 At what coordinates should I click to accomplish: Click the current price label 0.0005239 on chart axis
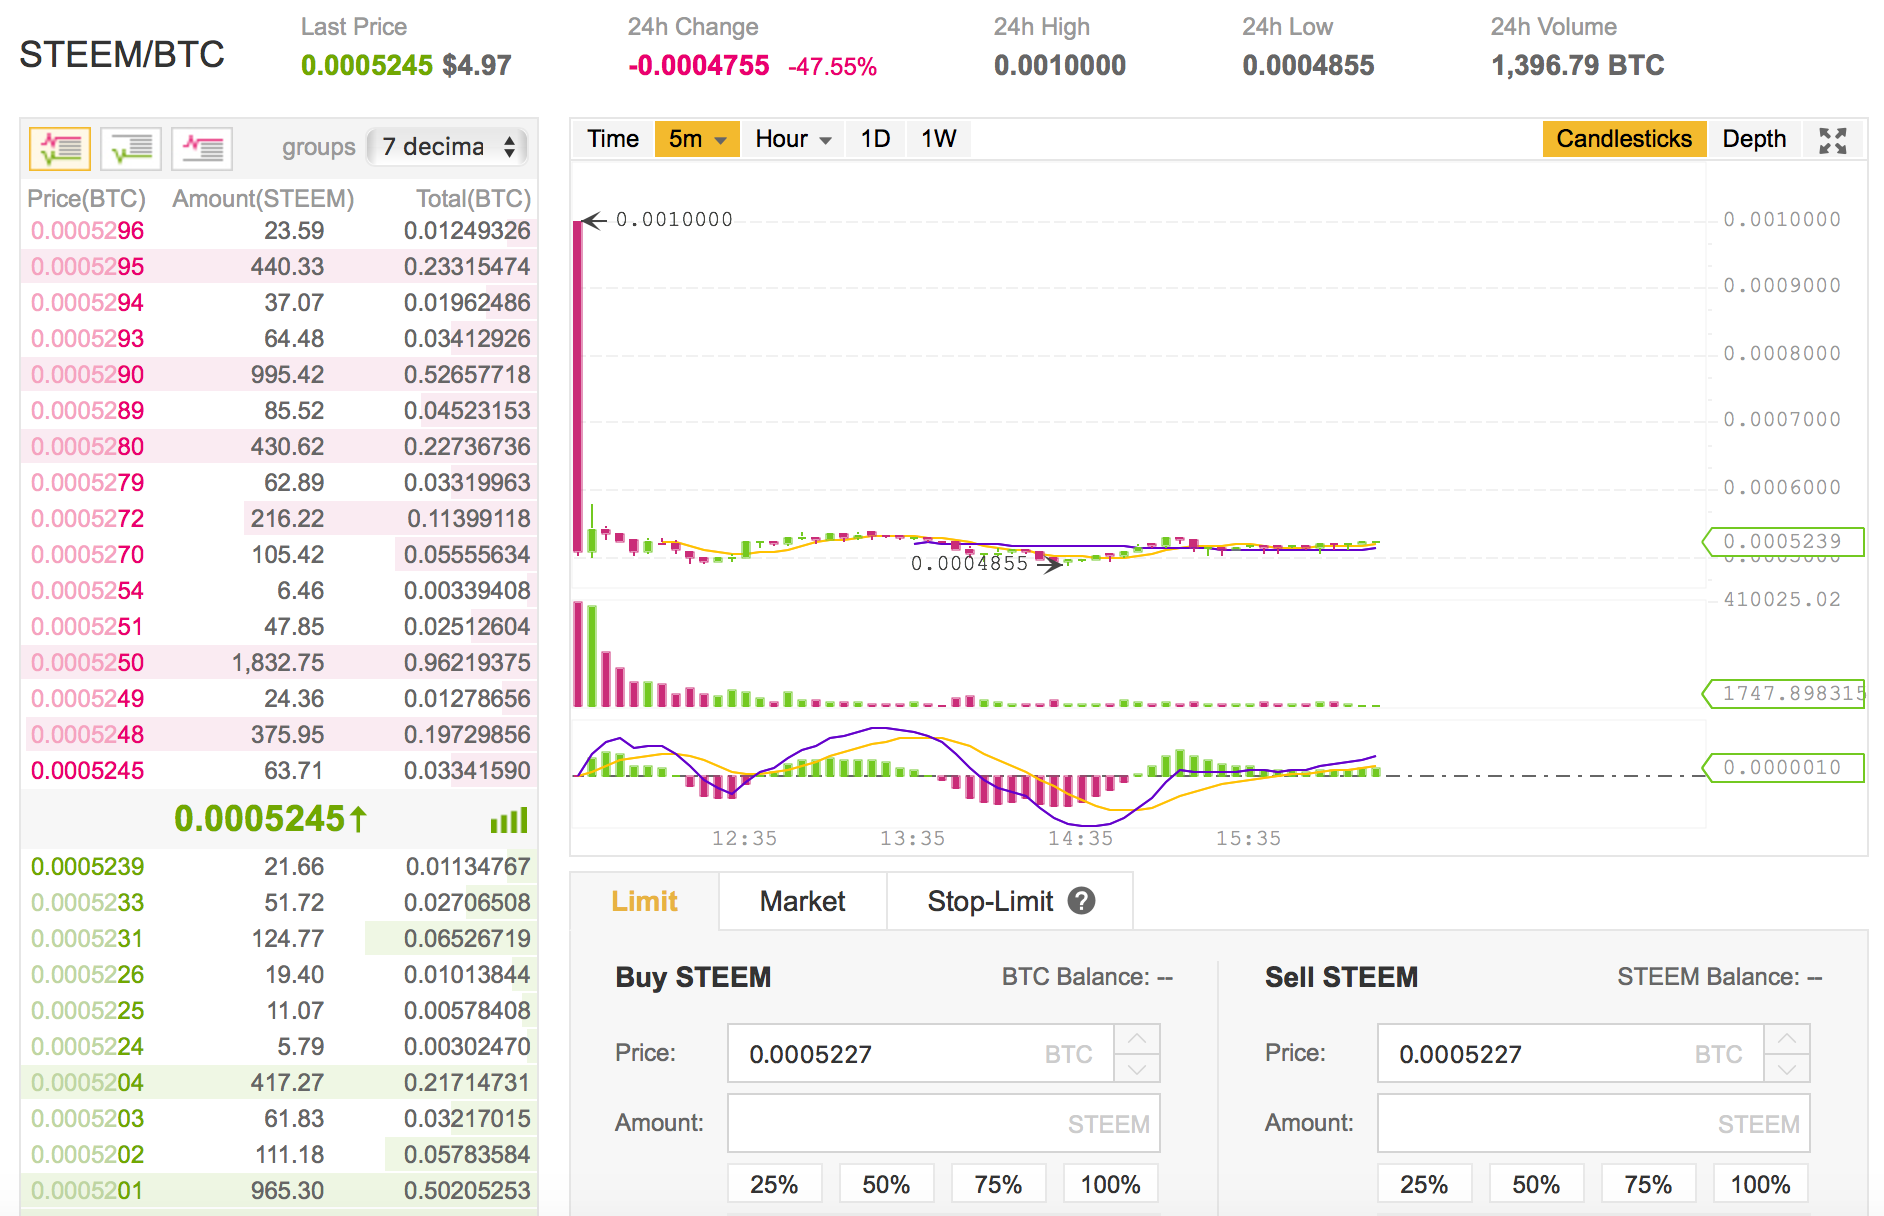click(1783, 542)
